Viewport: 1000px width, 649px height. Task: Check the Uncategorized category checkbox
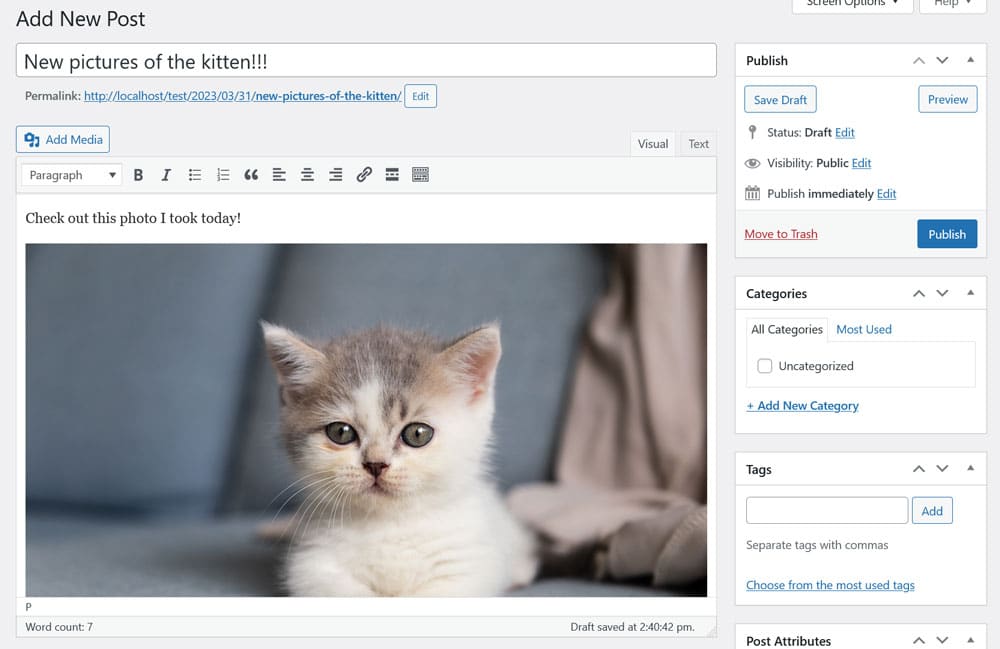point(765,366)
